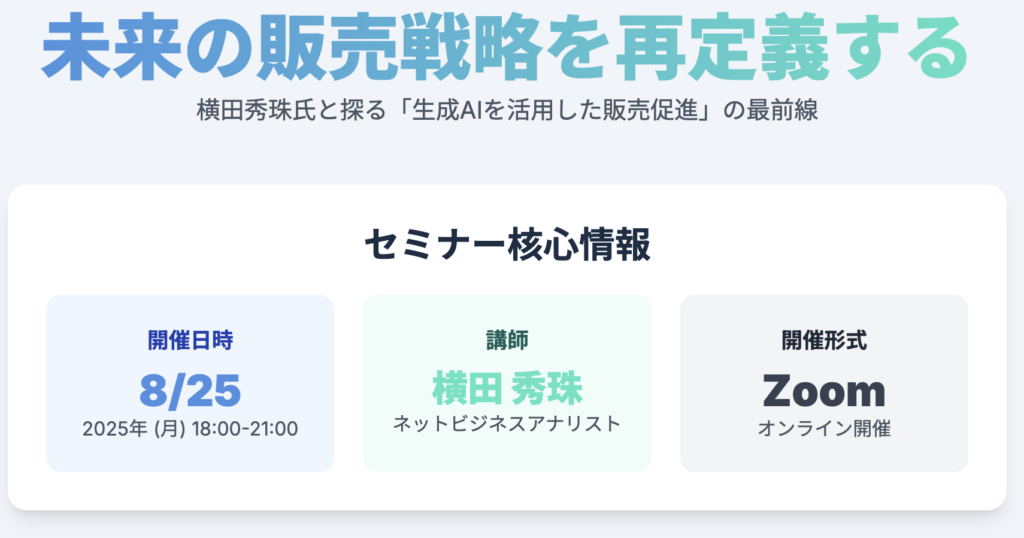The width and height of the screenshot is (1024, 538).
Task: Open the green instructor name 横田 秀珠
Action: tap(507, 388)
